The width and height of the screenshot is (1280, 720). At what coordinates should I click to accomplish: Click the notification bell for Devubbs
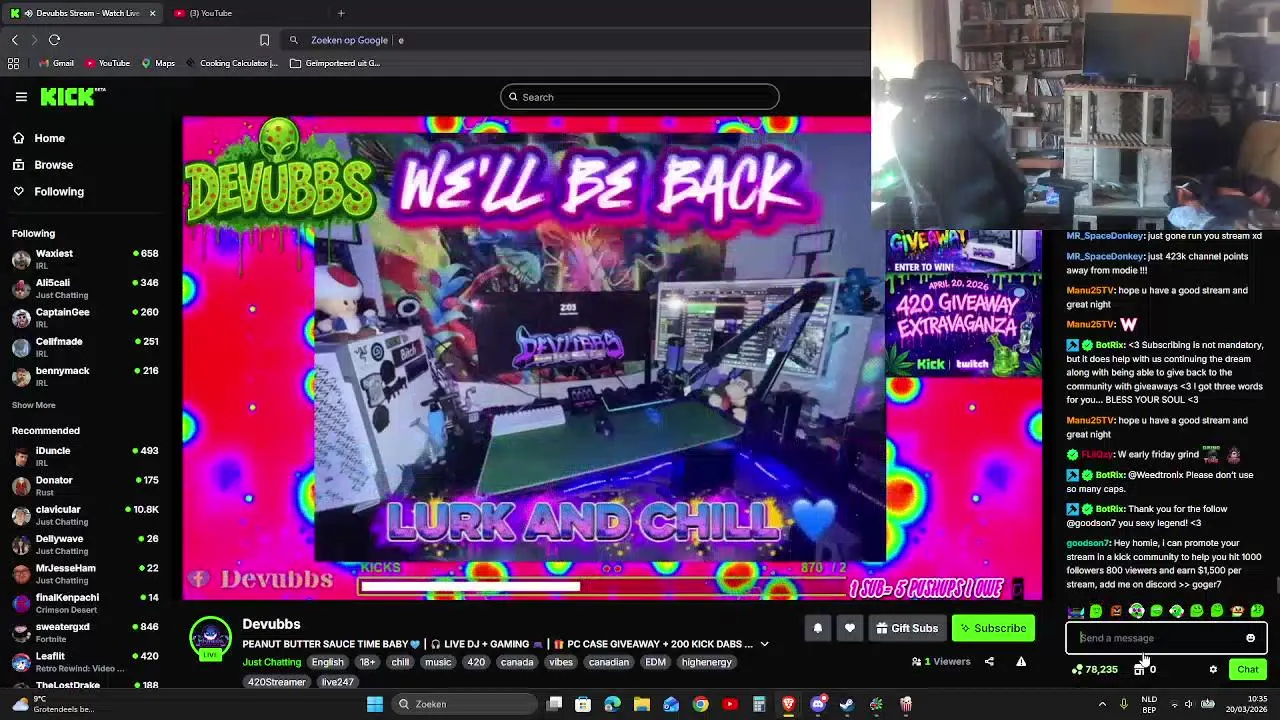point(817,628)
